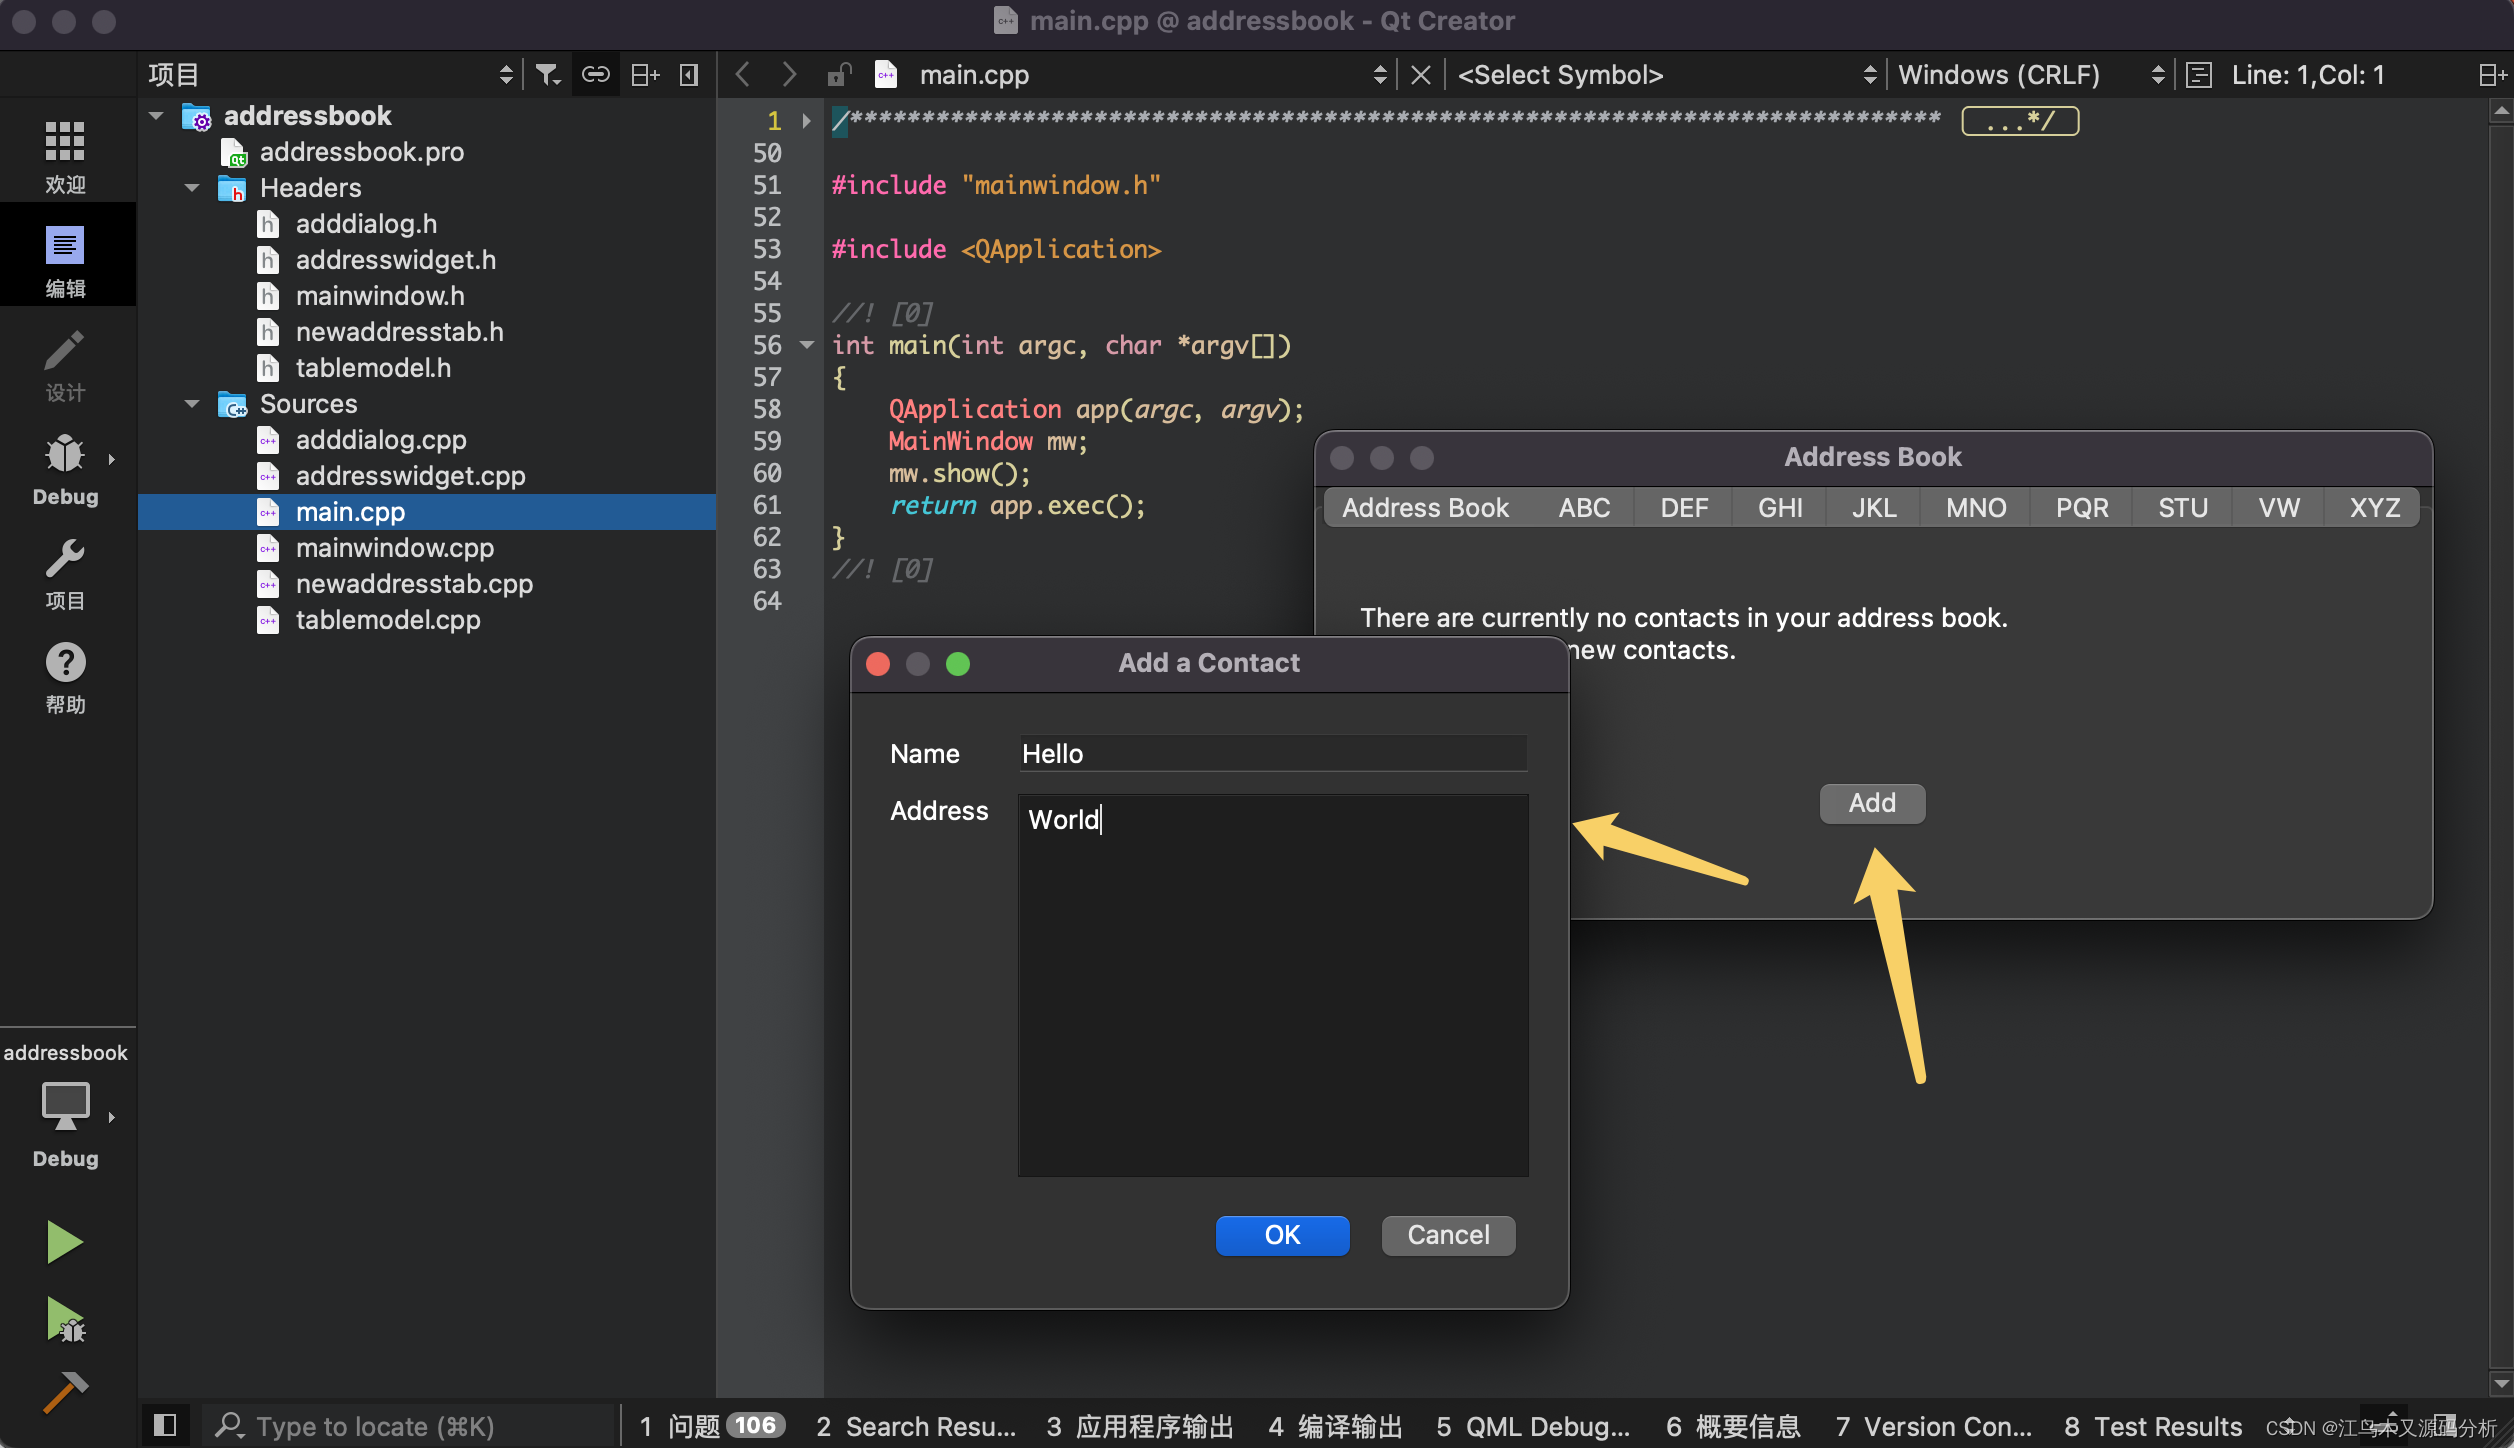Click the editor vertical scrollbar track

2500,740
